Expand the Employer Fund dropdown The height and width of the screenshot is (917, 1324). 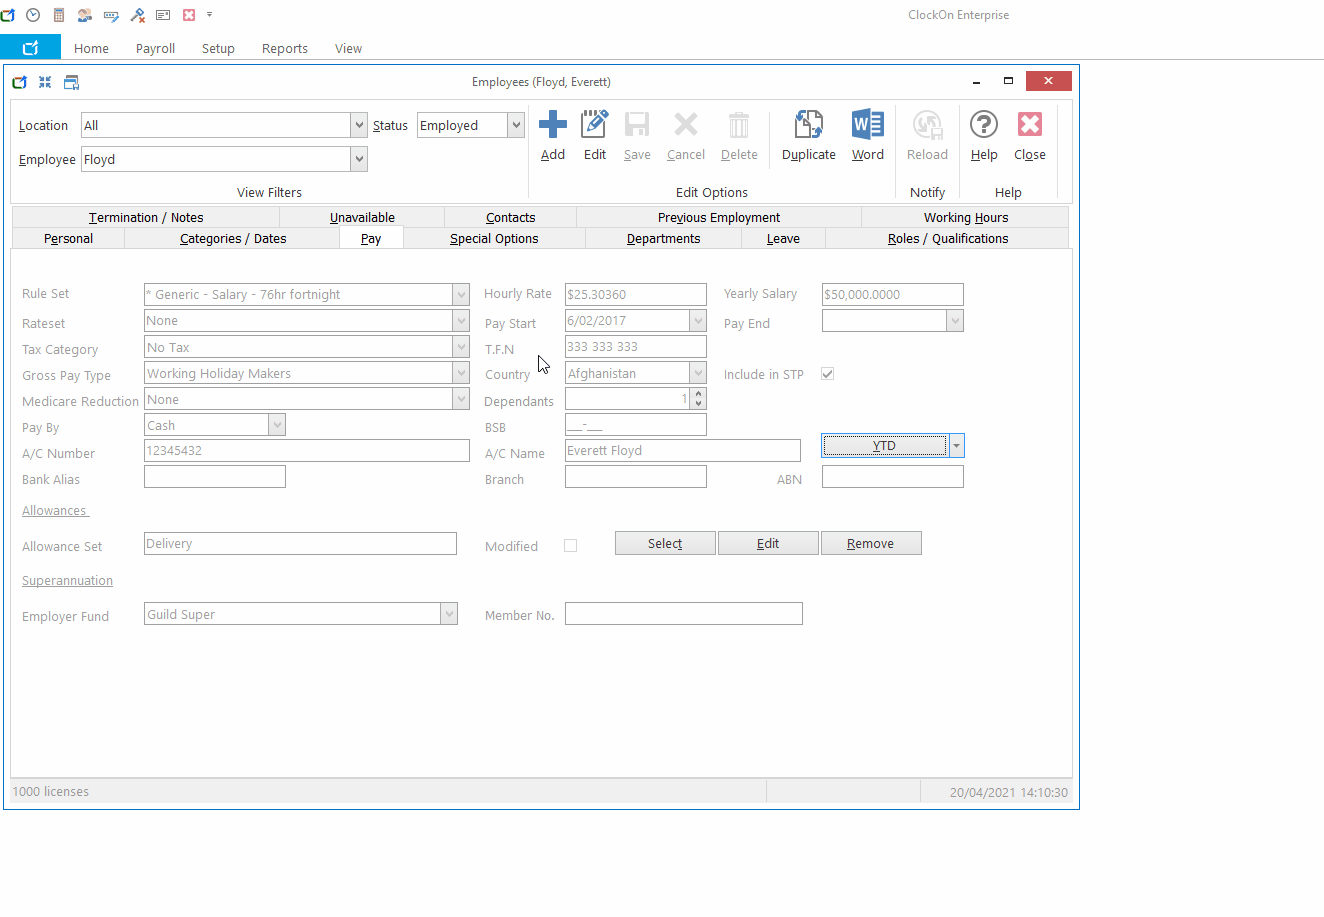point(449,614)
